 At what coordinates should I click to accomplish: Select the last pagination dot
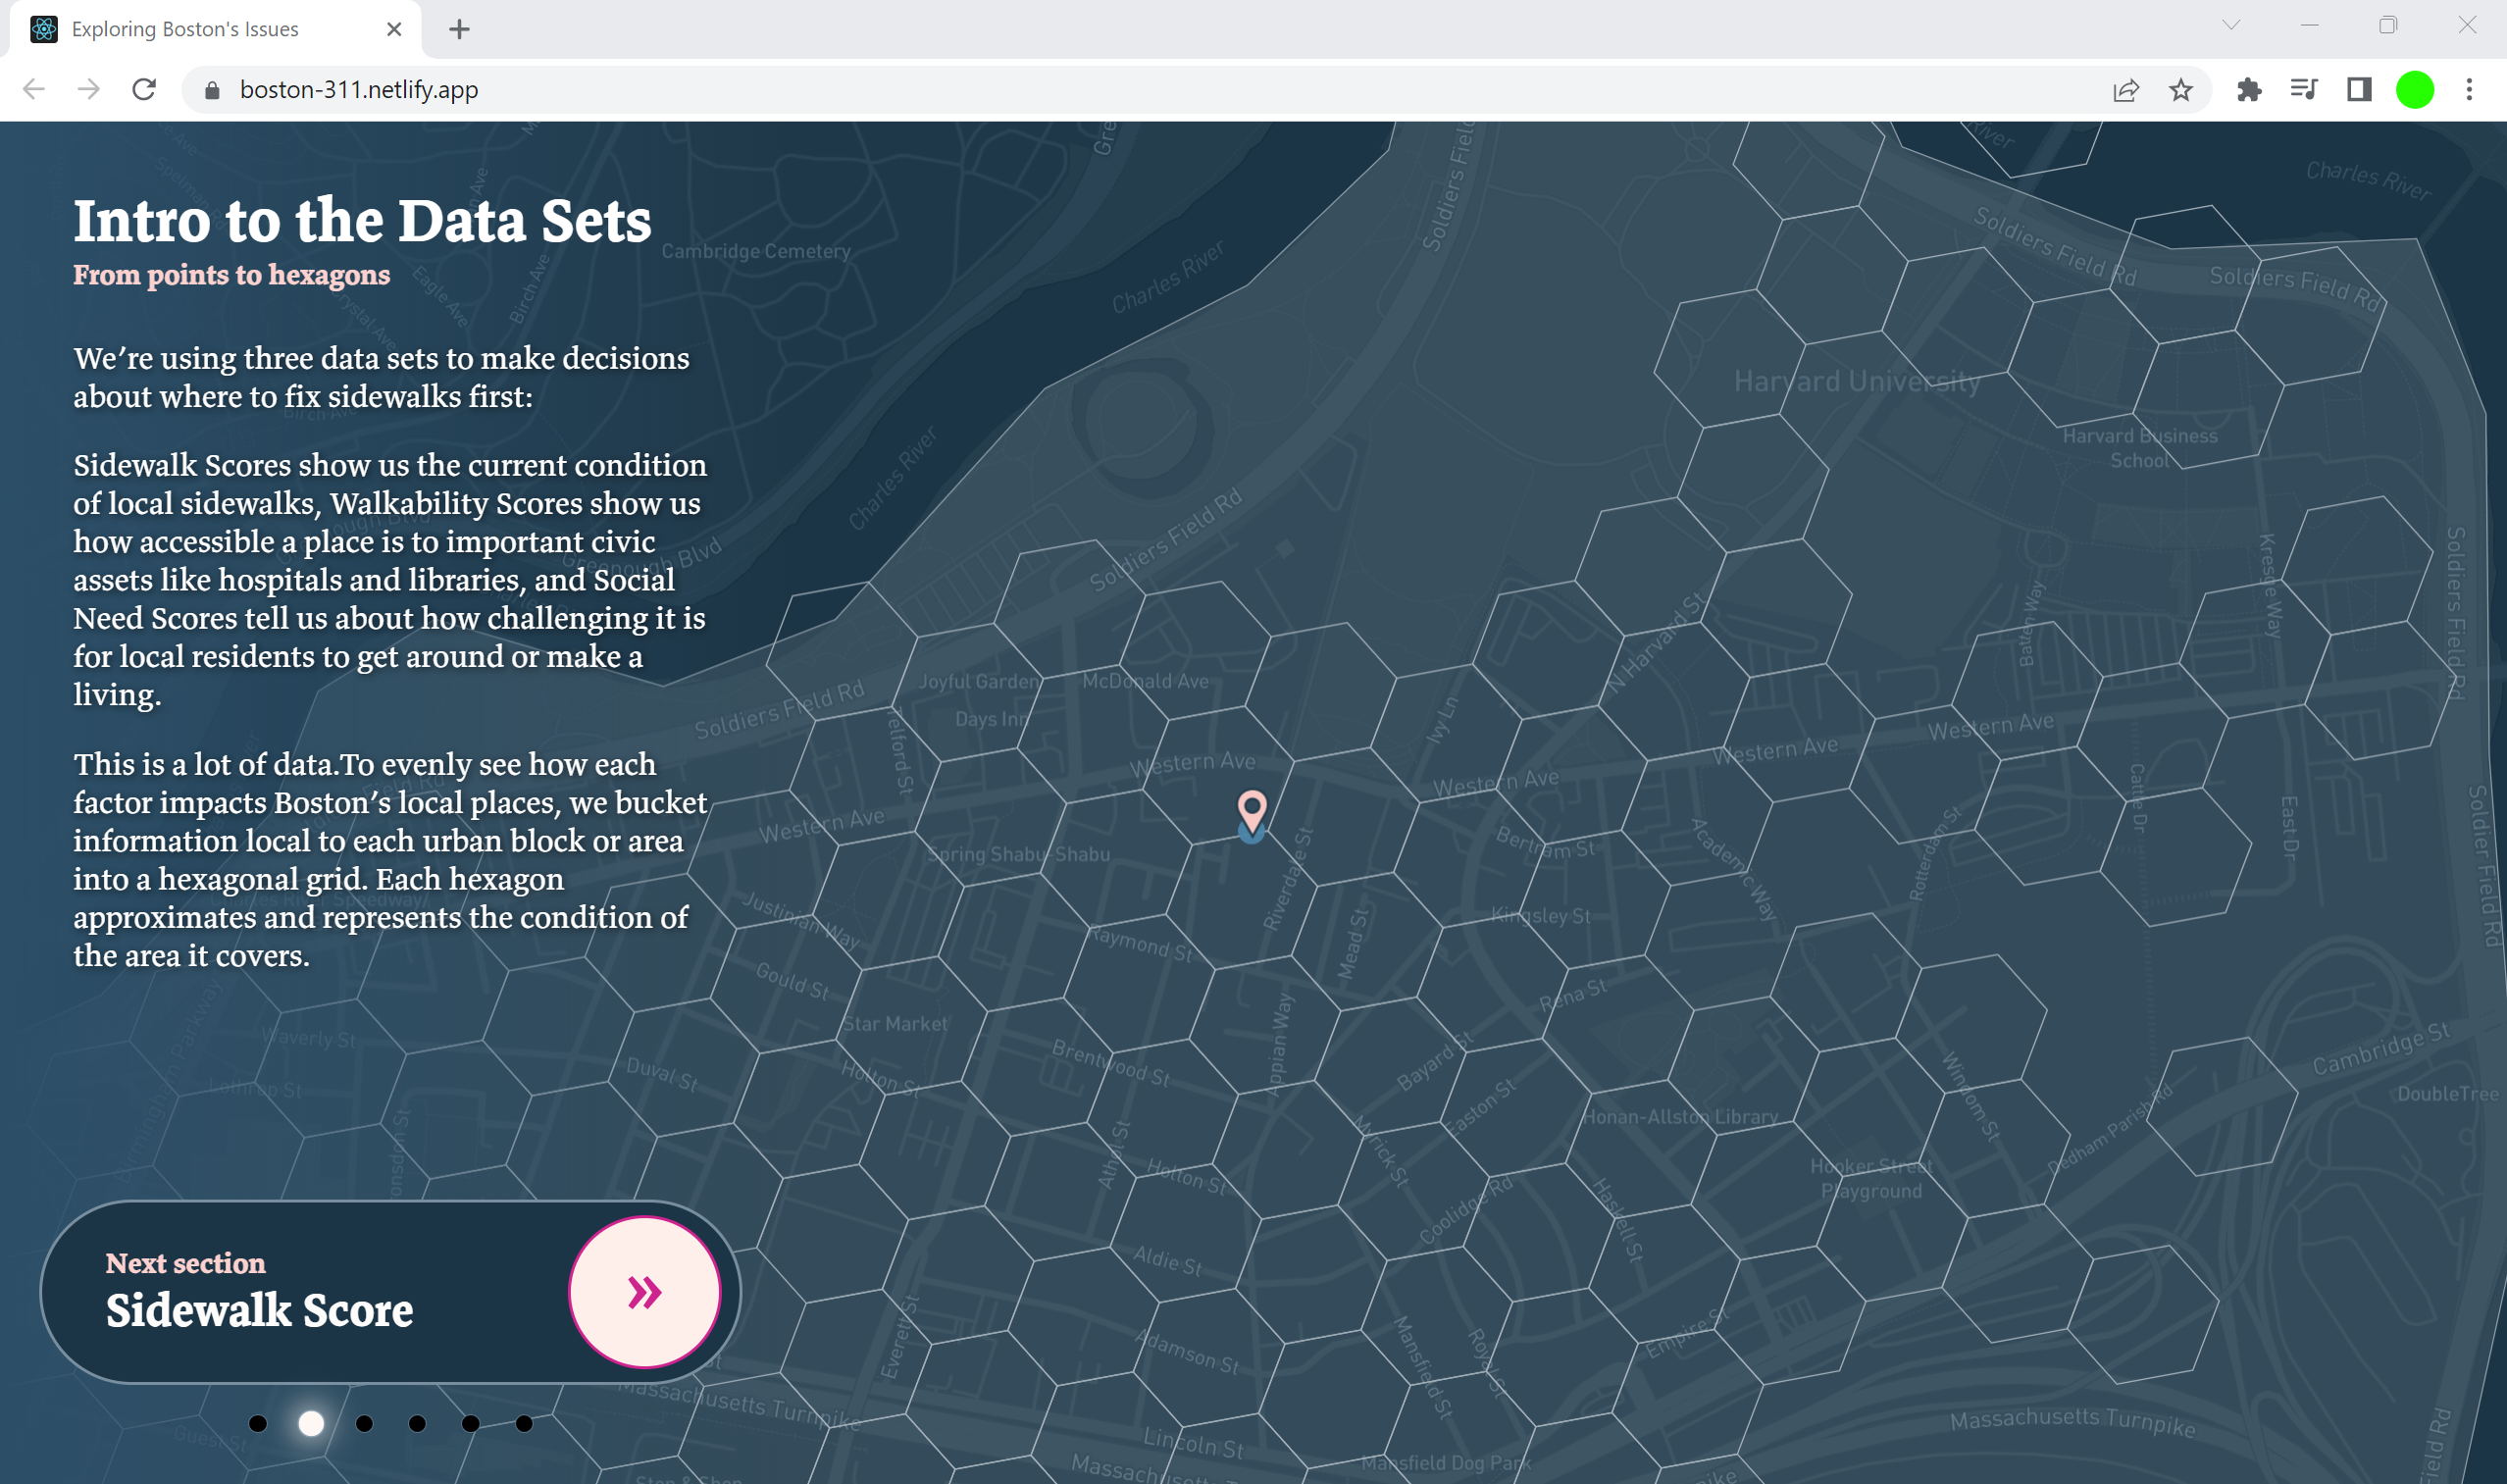point(524,1423)
